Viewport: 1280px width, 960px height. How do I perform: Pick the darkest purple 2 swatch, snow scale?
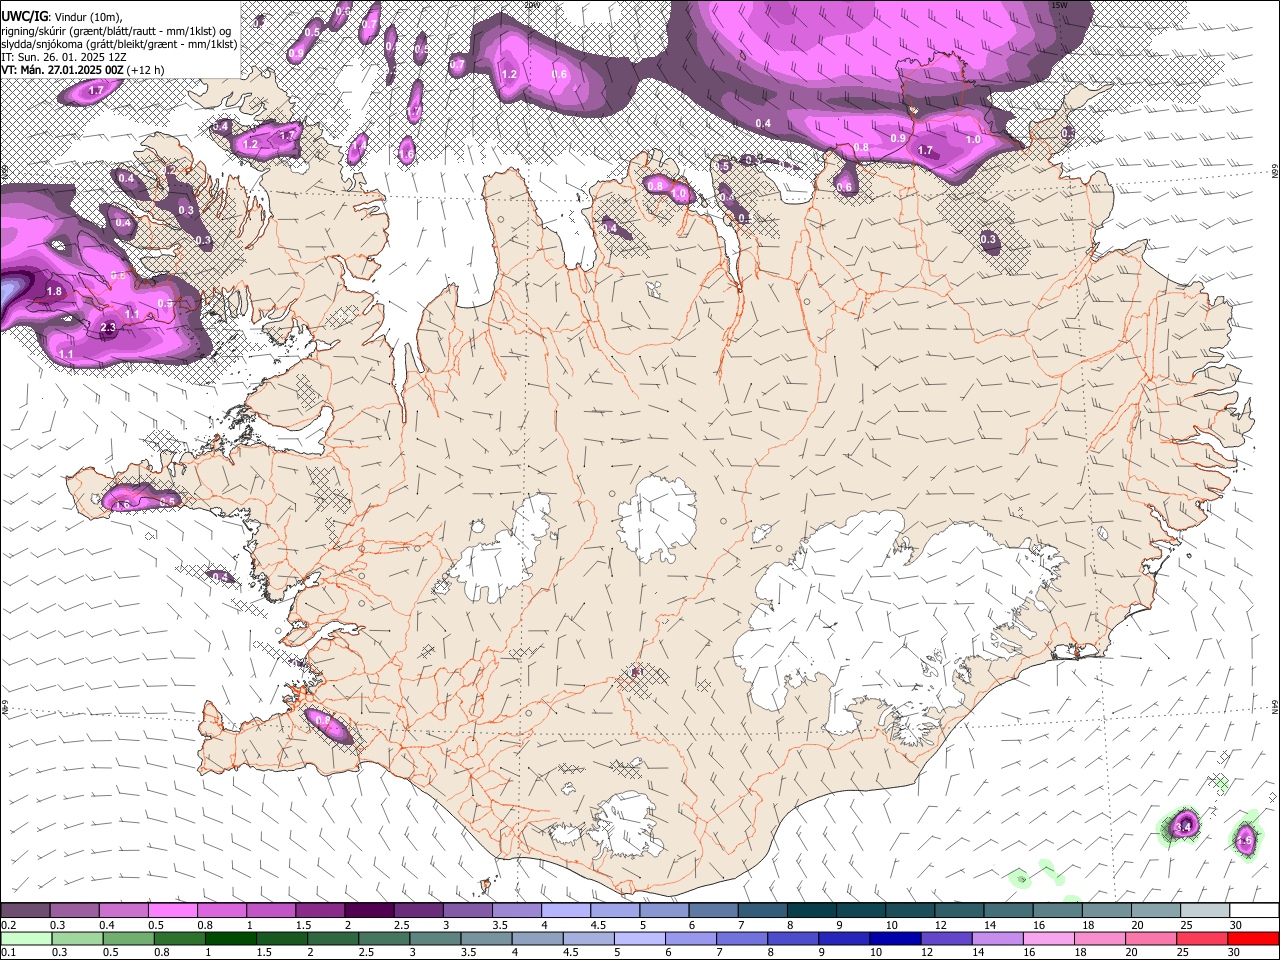click(368, 910)
